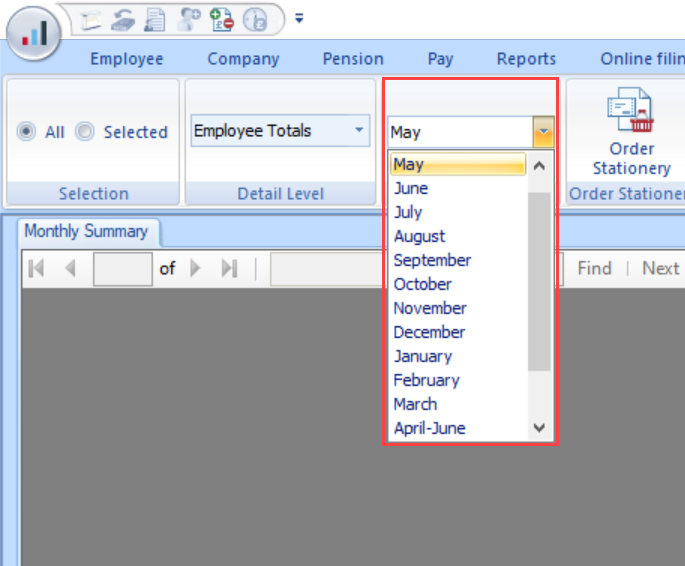The height and width of the screenshot is (566, 685).
Task: Click the clock with pound icon
Action: click(x=255, y=20)
